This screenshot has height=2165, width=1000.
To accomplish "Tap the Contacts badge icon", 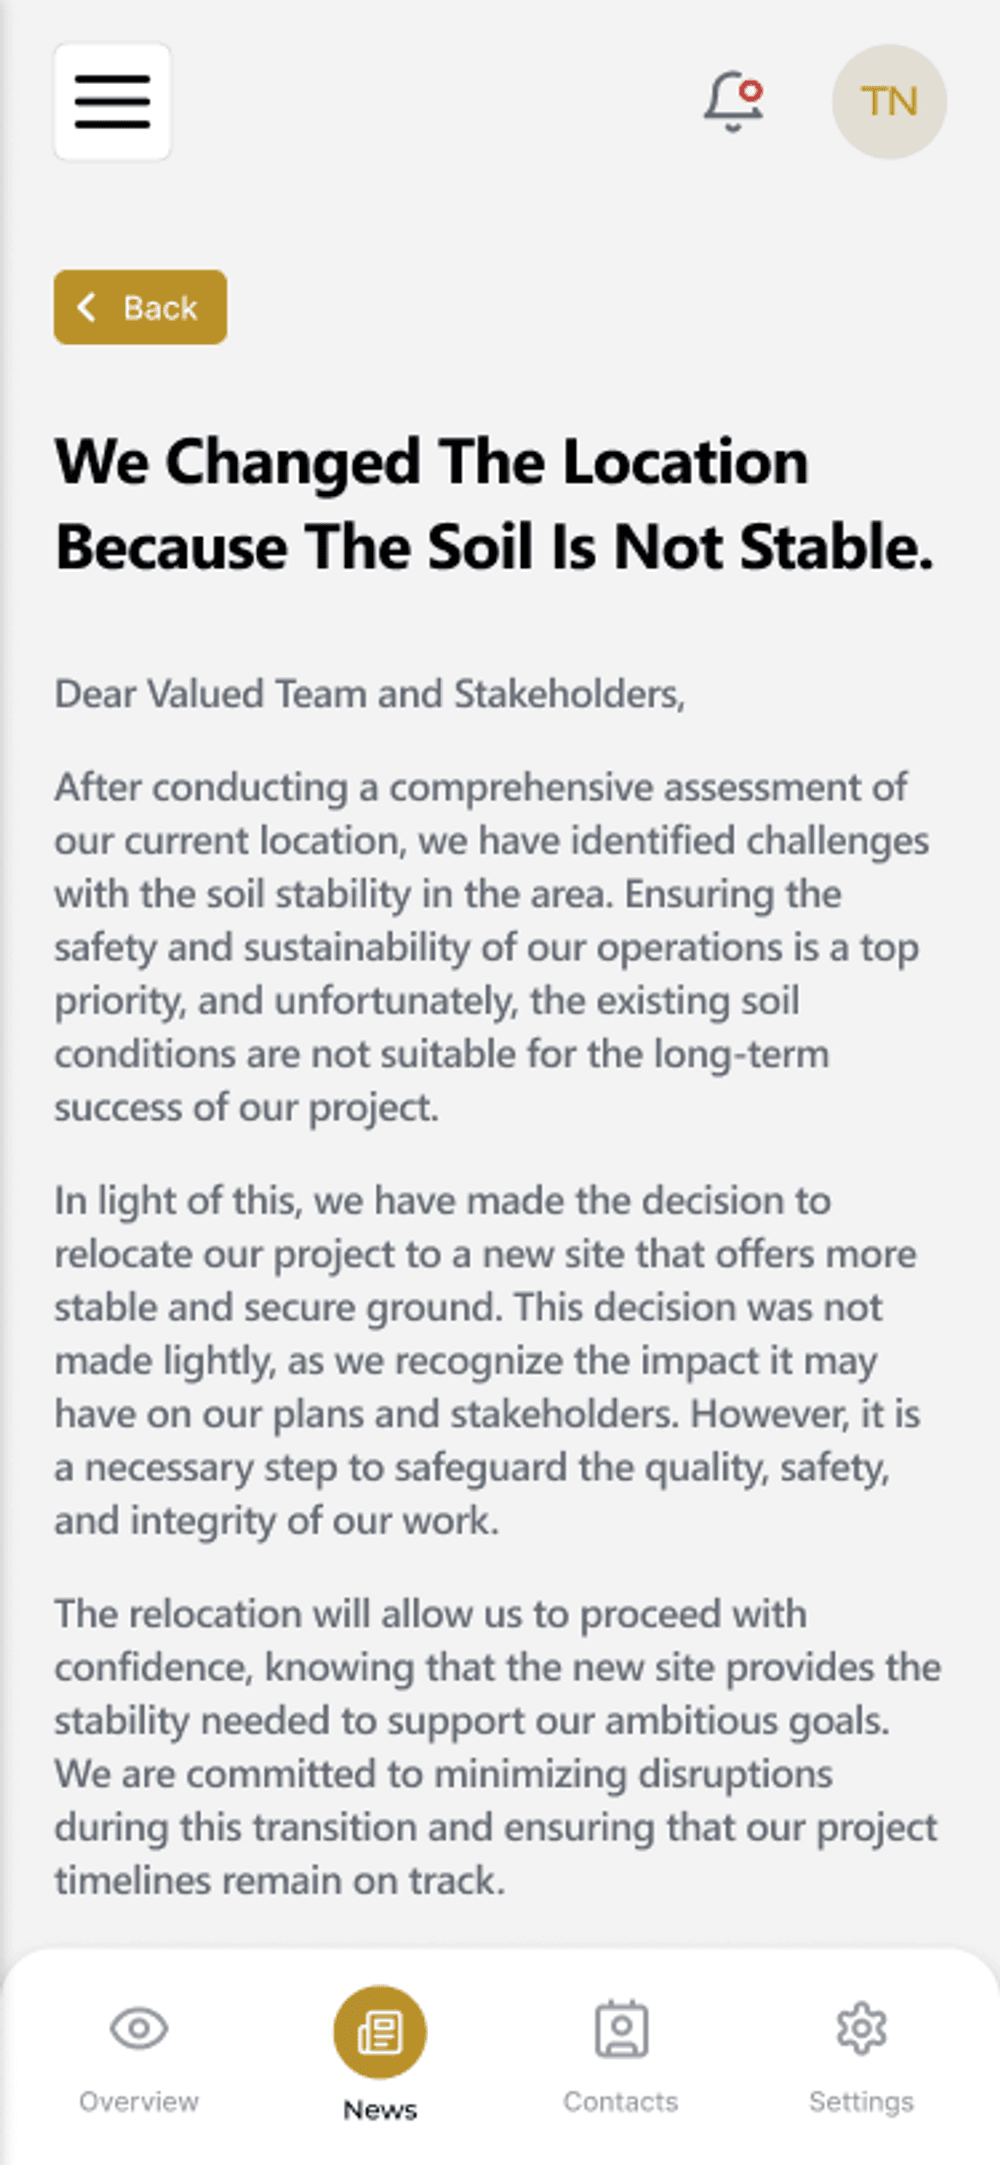I will coord(621,2029).
